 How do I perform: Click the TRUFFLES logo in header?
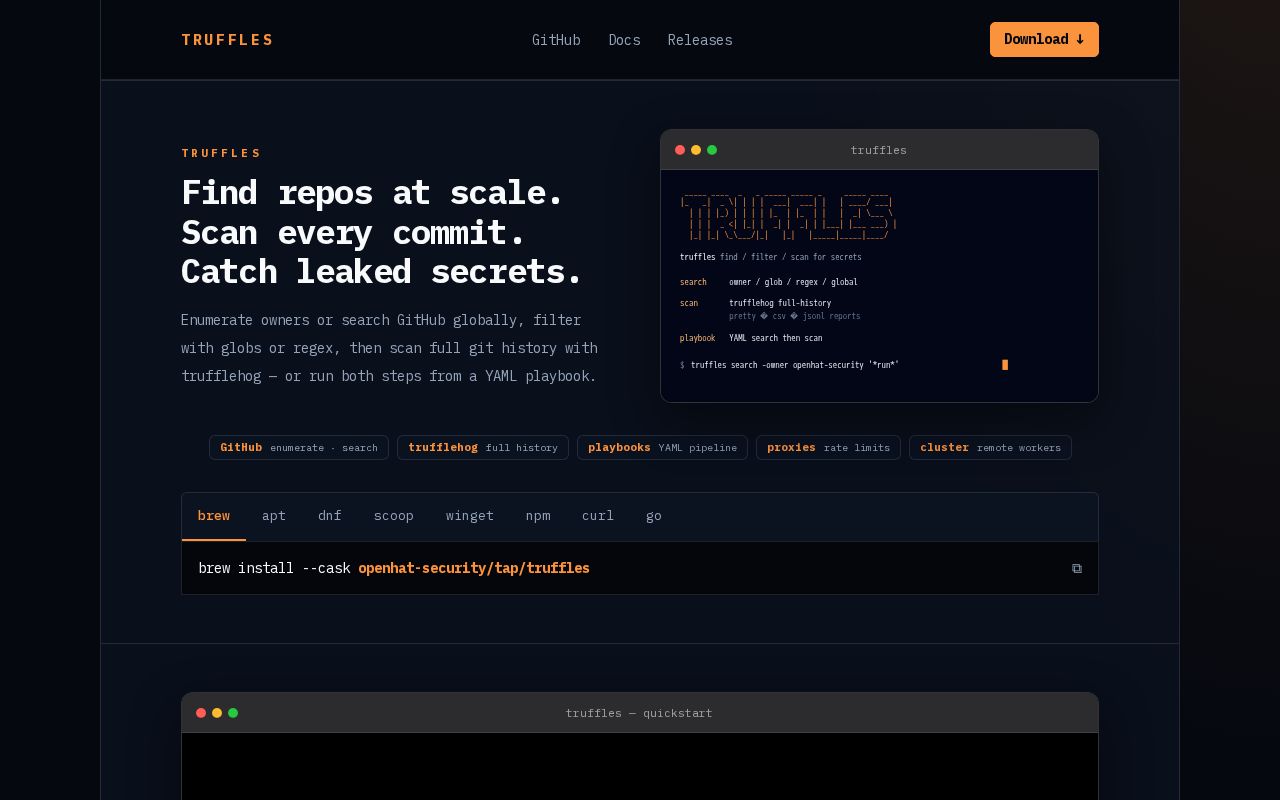pos(227,40)
